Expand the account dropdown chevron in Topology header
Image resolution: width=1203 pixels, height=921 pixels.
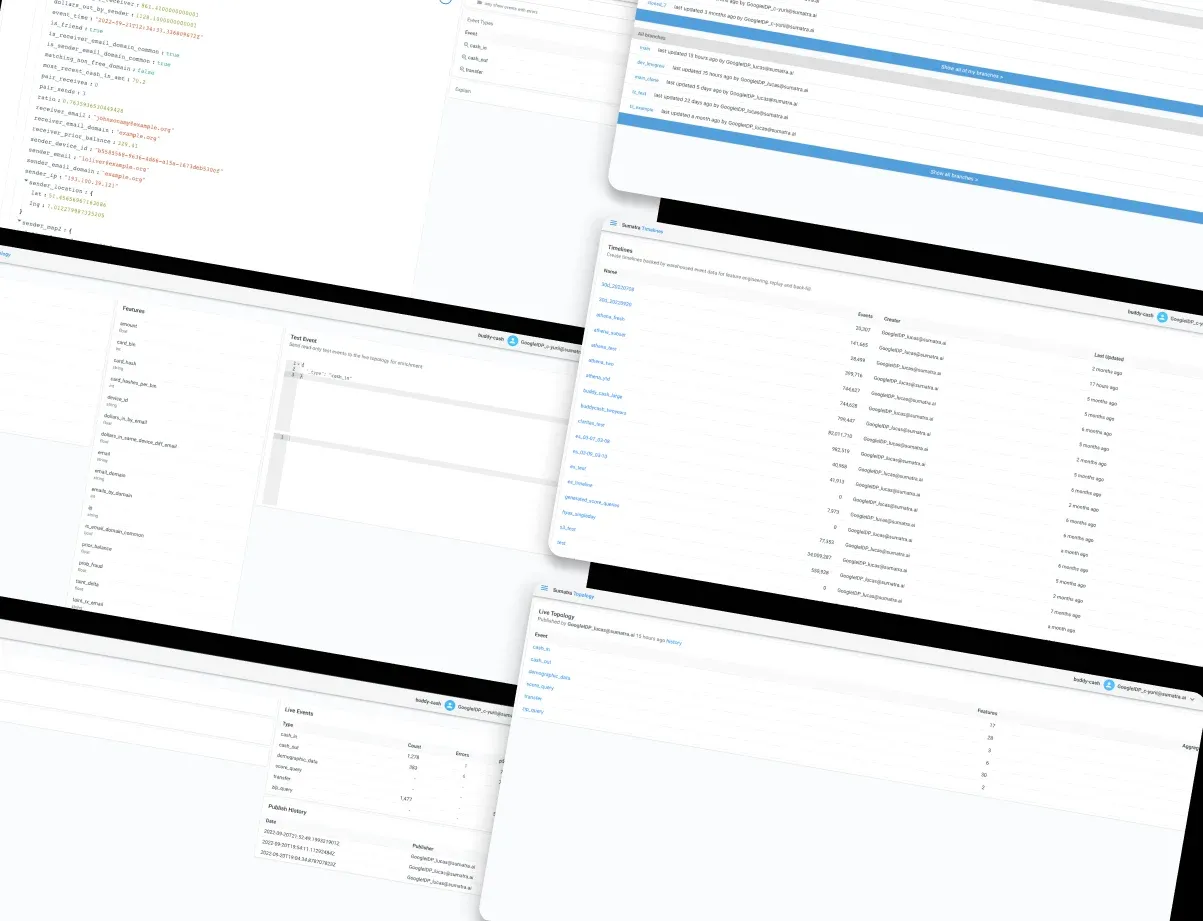pos(1193,699)
